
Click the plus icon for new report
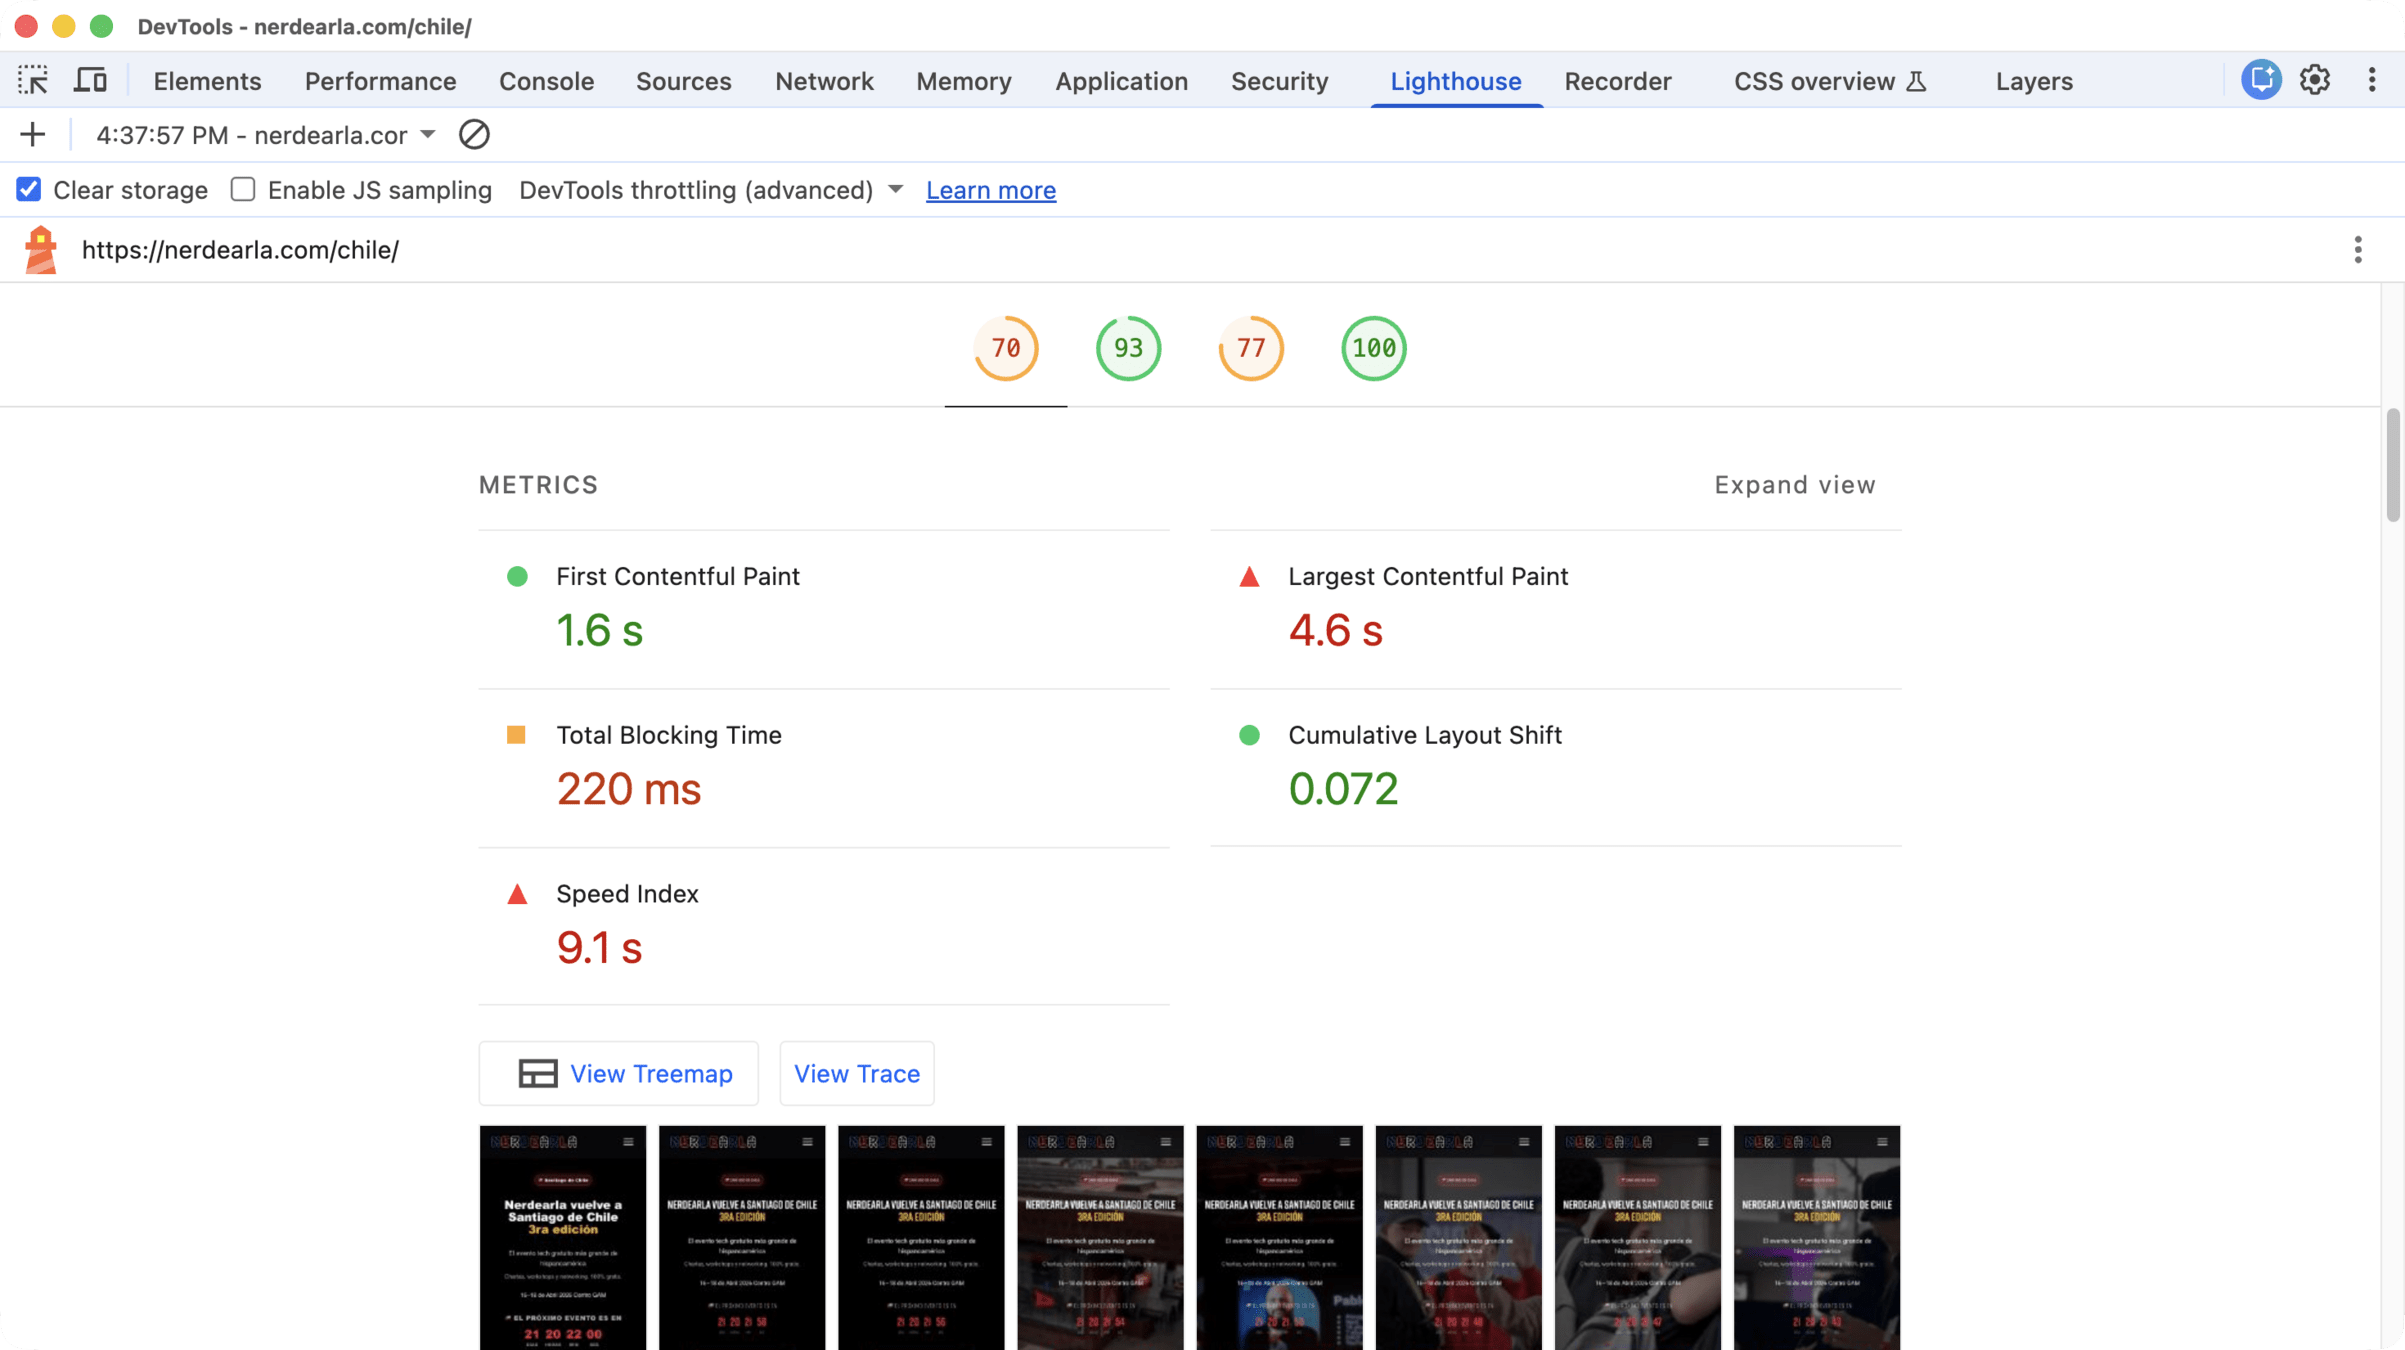pyautogui.click(x=32, y=135)
